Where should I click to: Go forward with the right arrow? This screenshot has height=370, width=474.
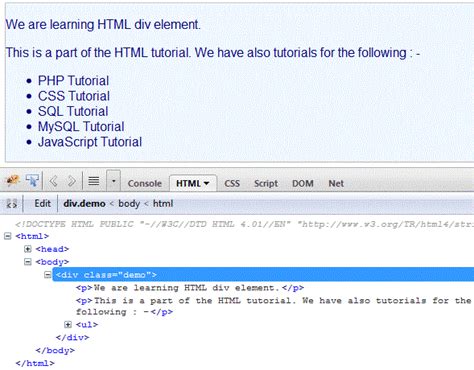[72, 181]
